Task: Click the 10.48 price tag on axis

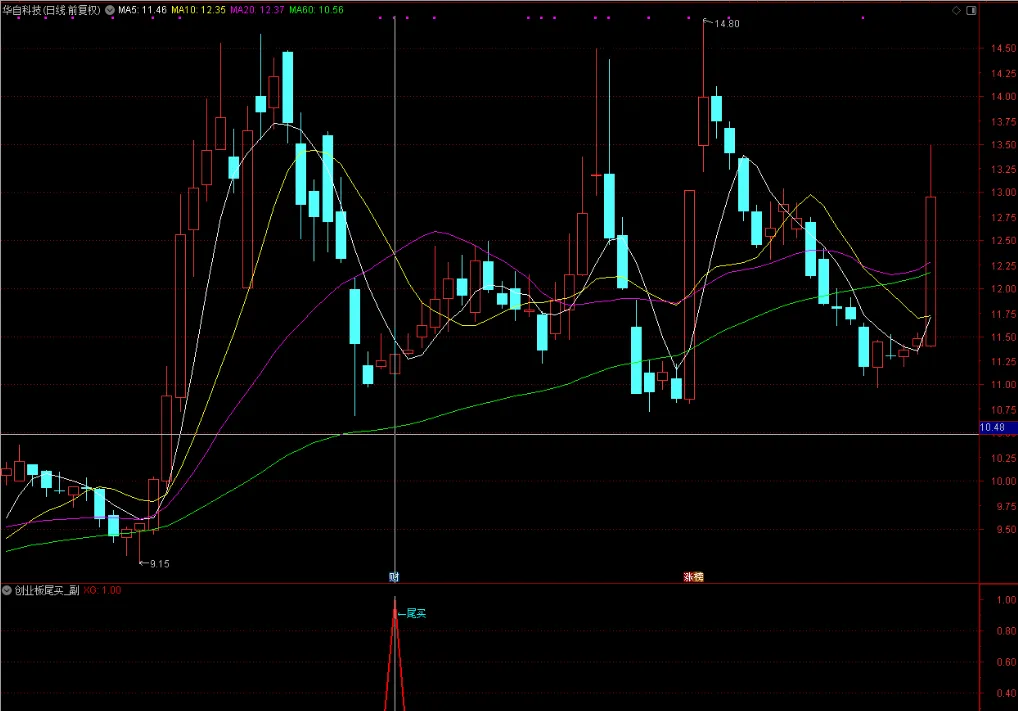Action: tap(998, 428)
